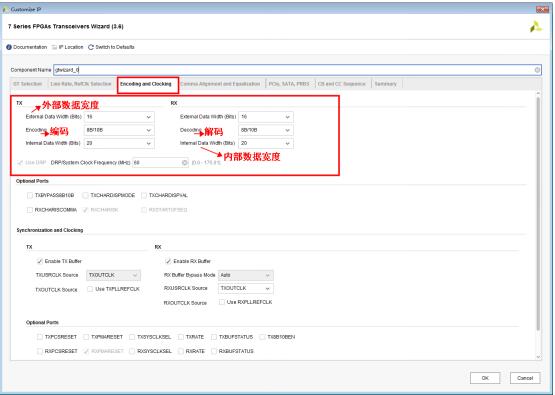The image size is (555, 395).
Task: Uncheck Enable RX Buffer
Action: (x=168, y=261)
